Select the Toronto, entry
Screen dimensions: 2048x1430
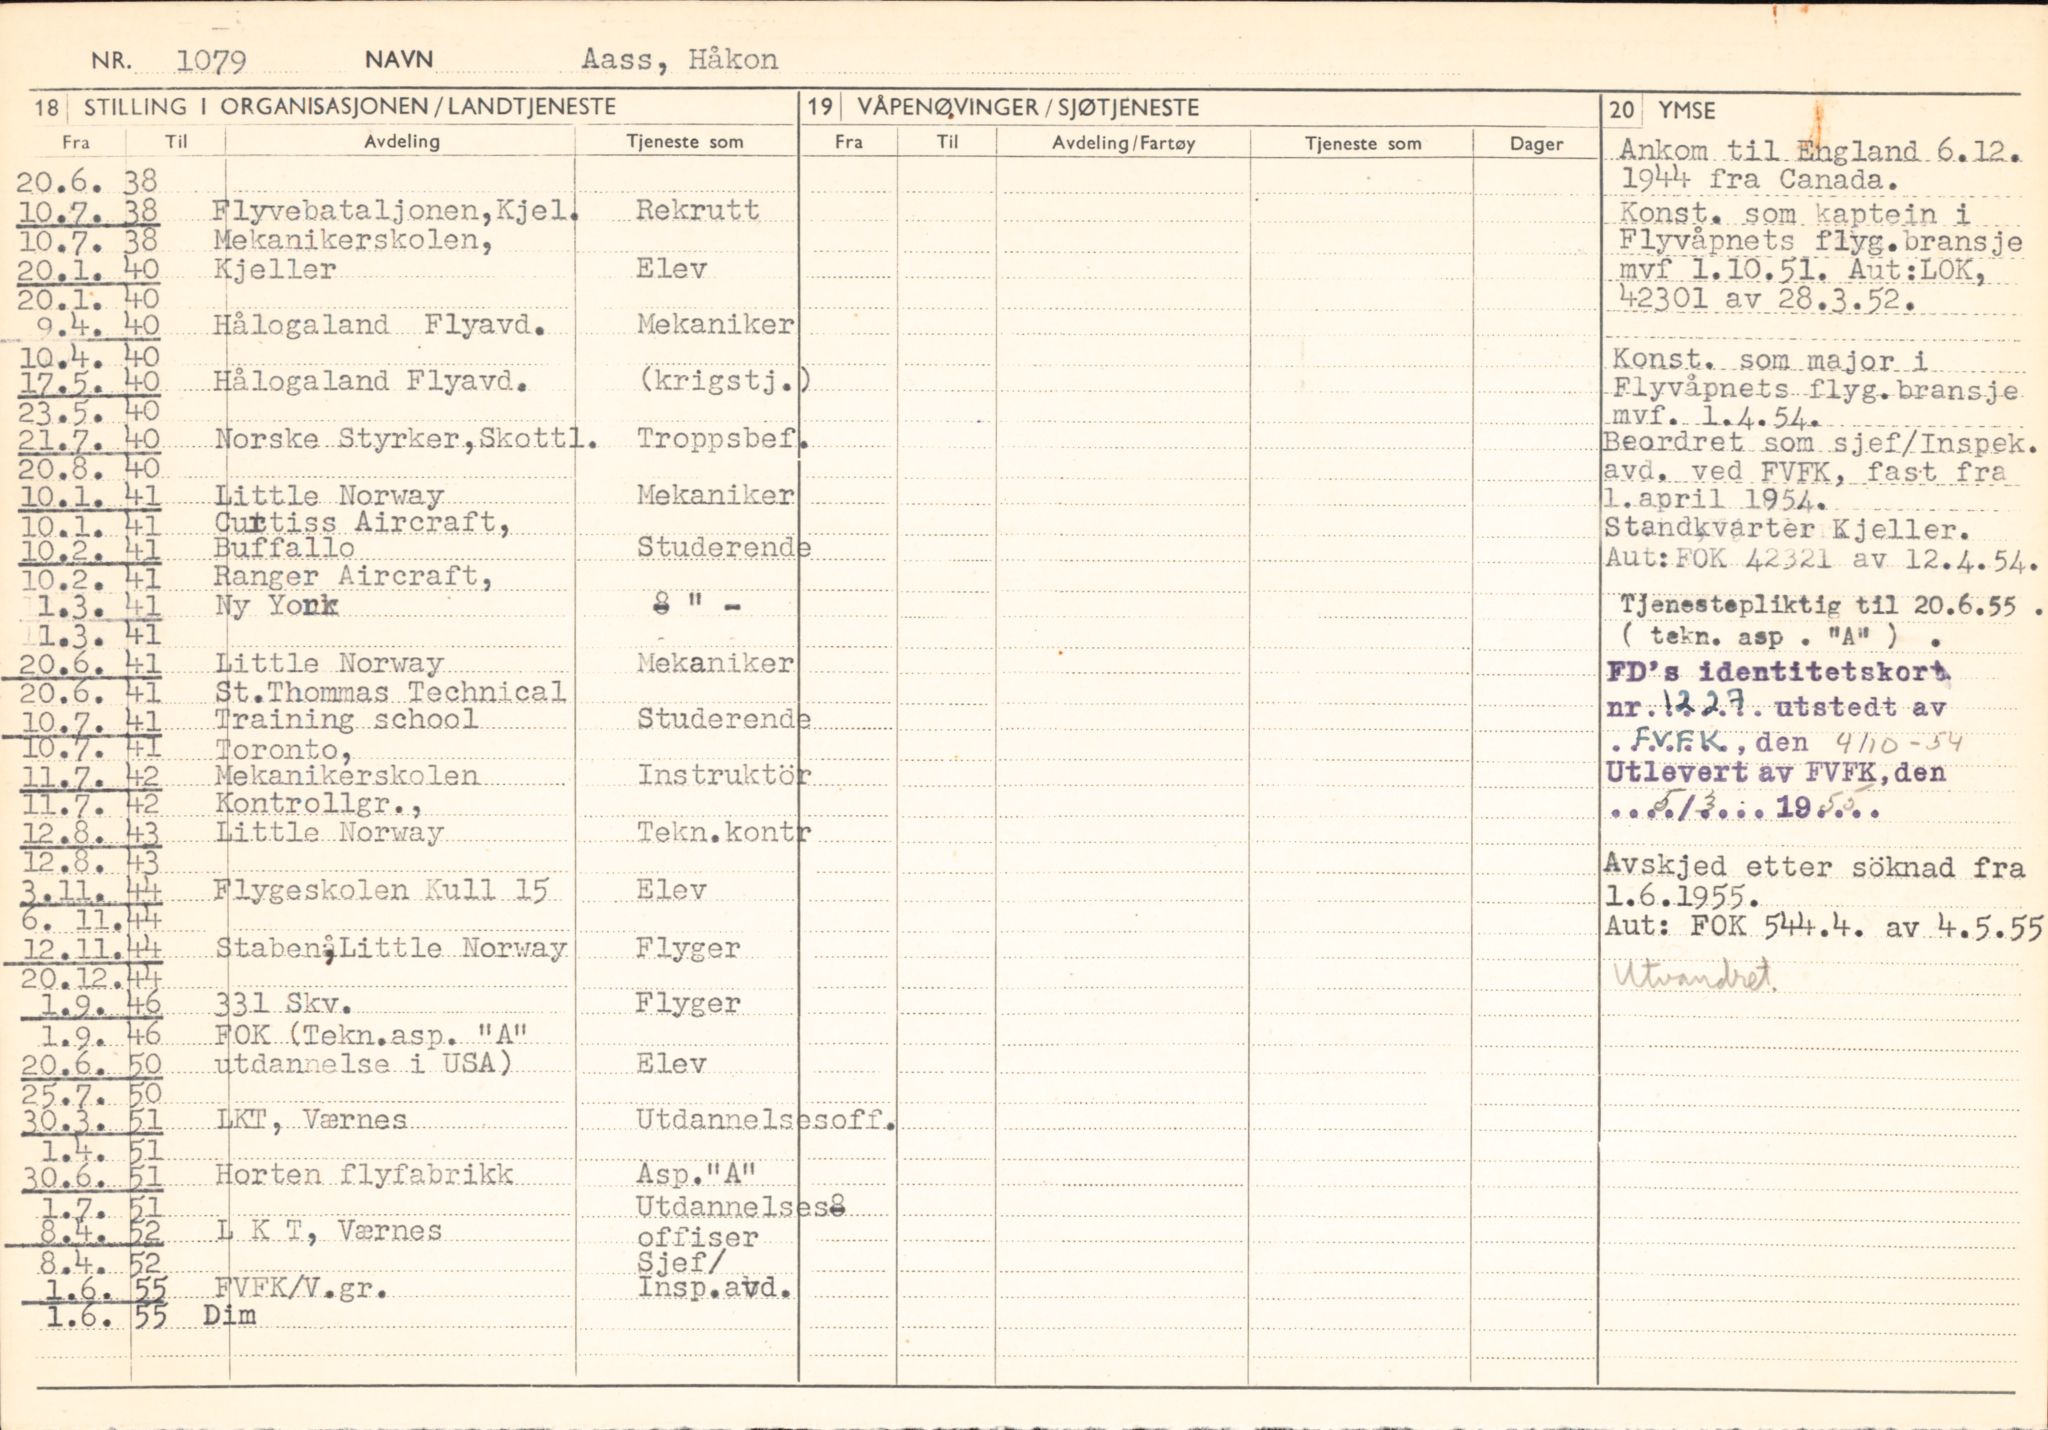point(283,749)
